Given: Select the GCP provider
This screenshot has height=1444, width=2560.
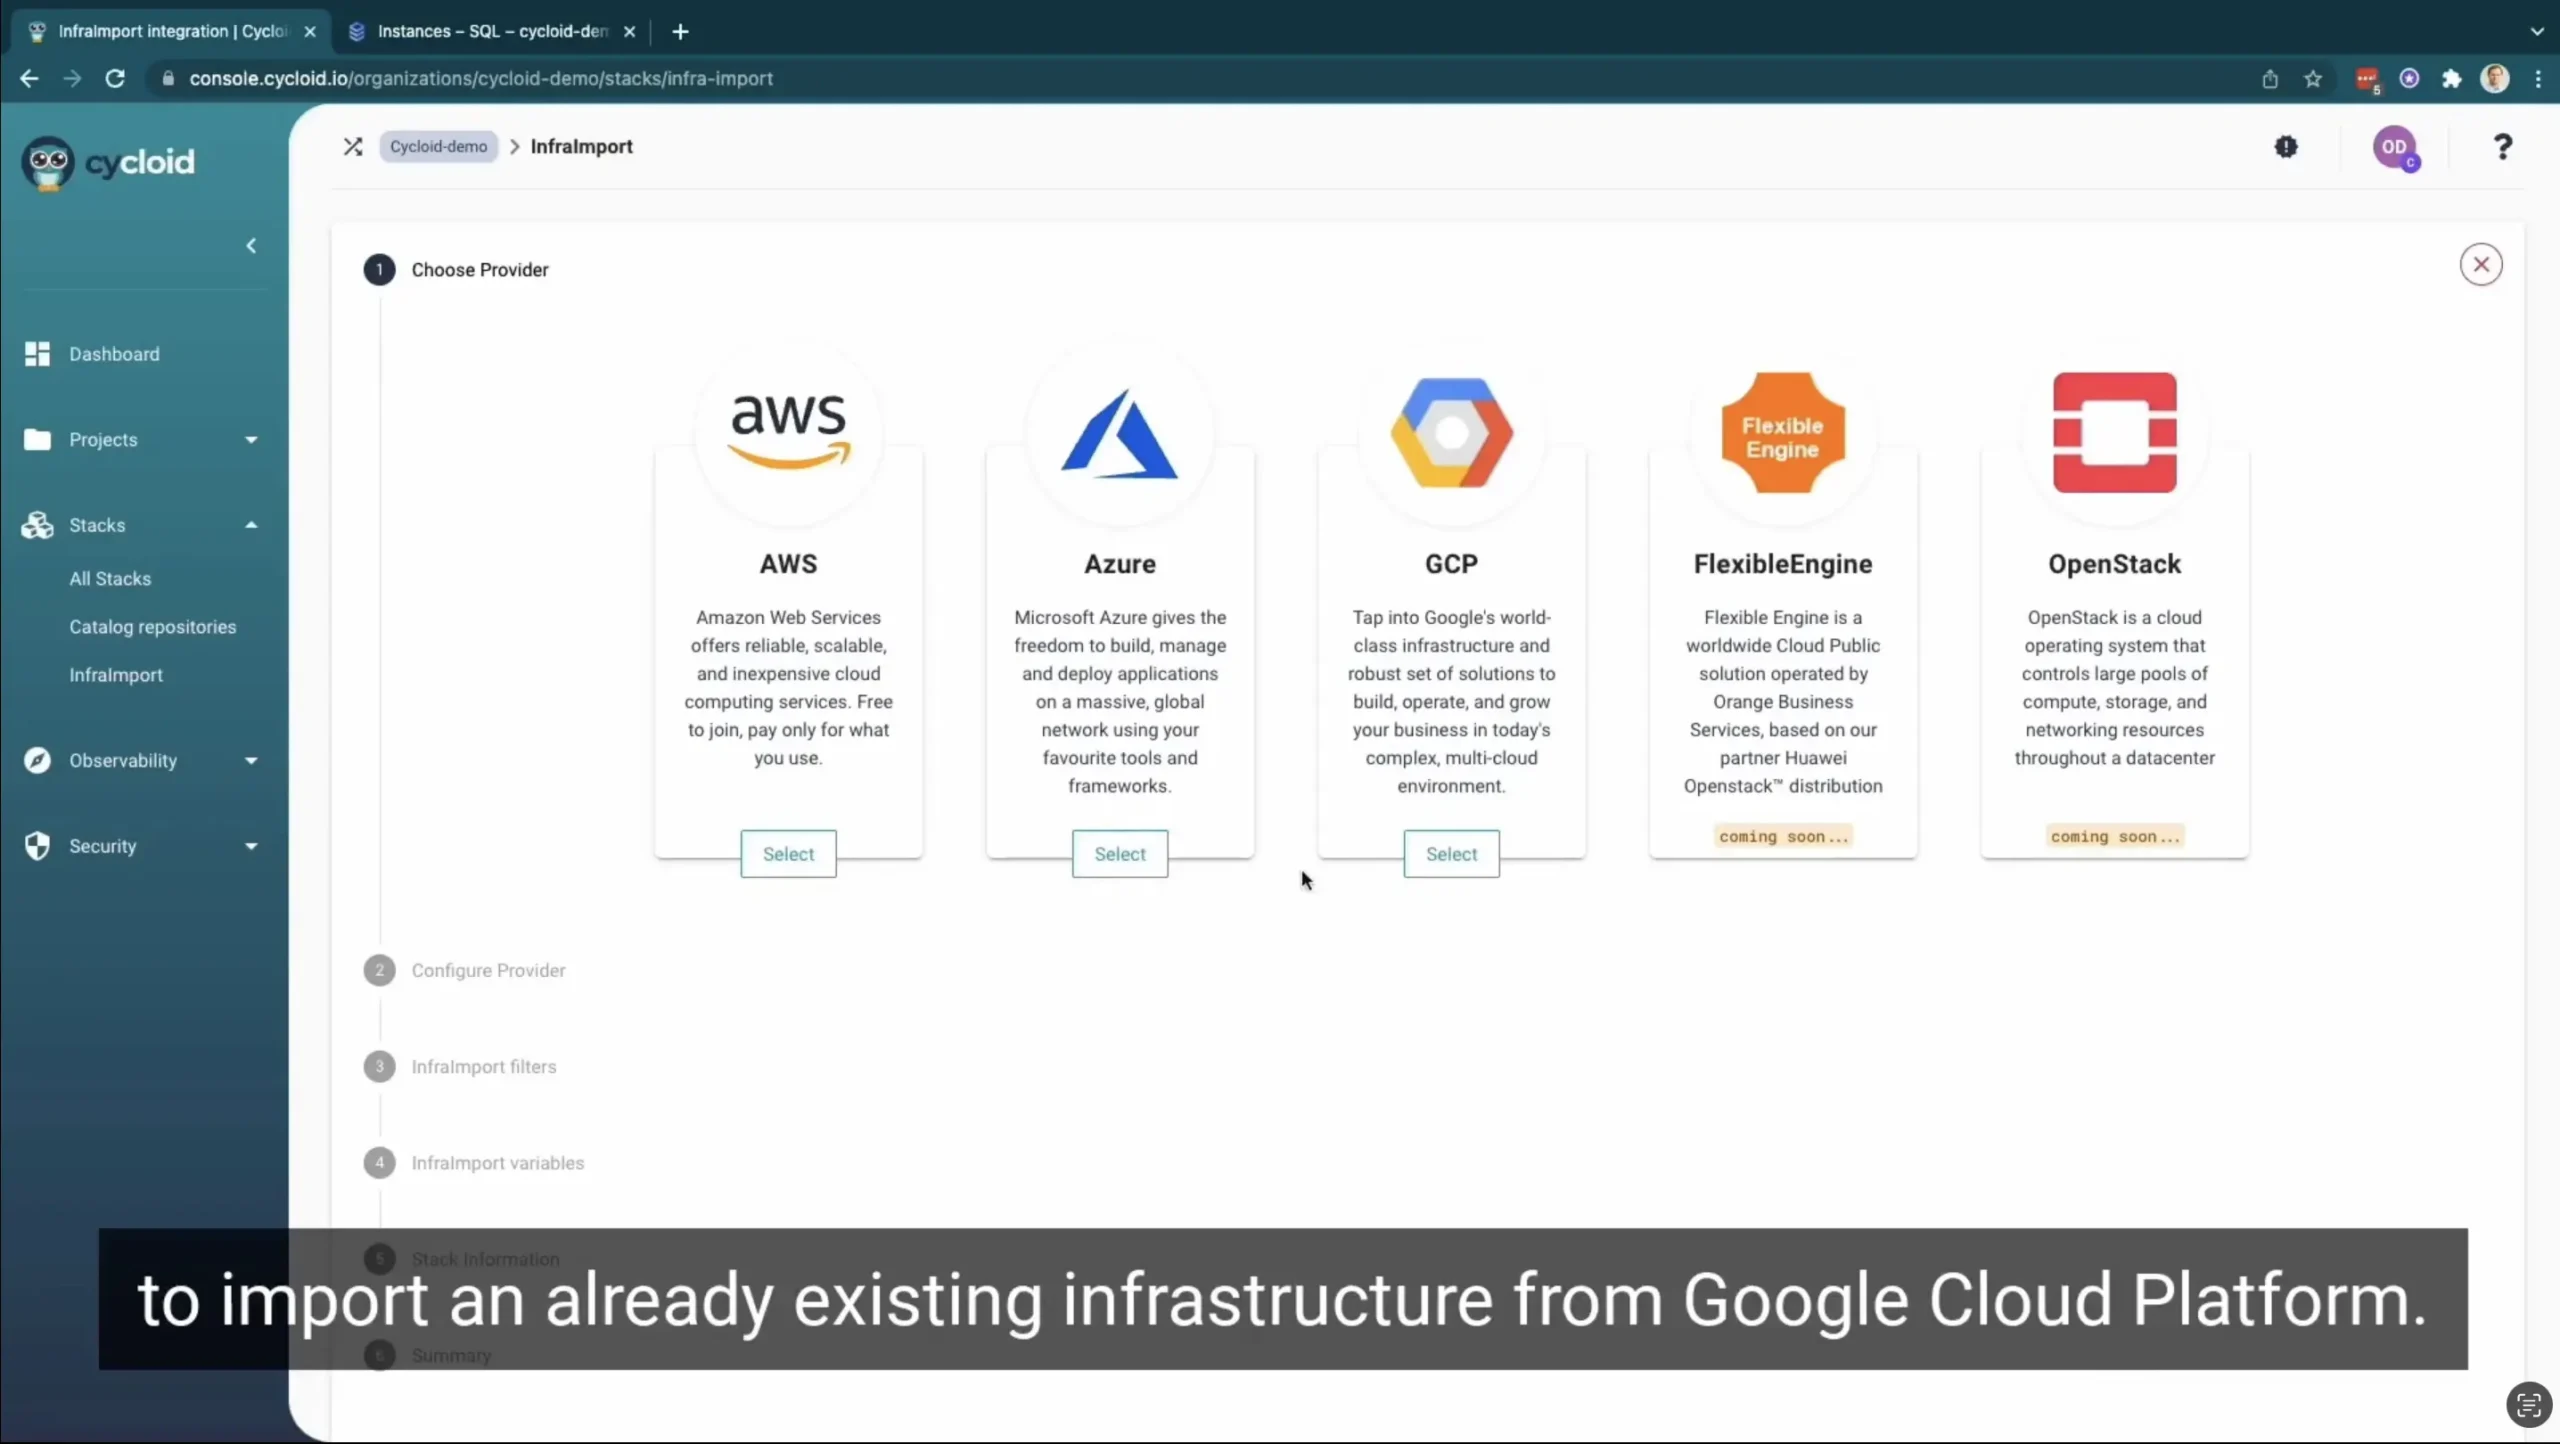Looking at the screenshot, I should [x=1451, y=854].
